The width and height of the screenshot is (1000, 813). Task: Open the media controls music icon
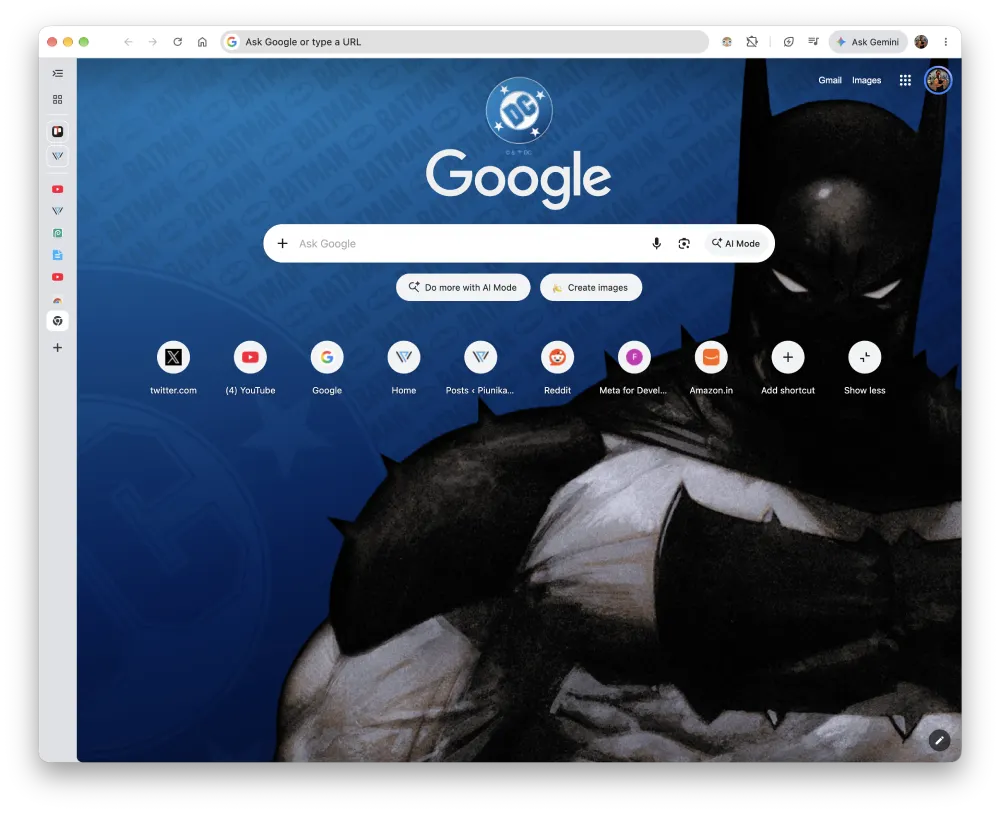[813, 42]
